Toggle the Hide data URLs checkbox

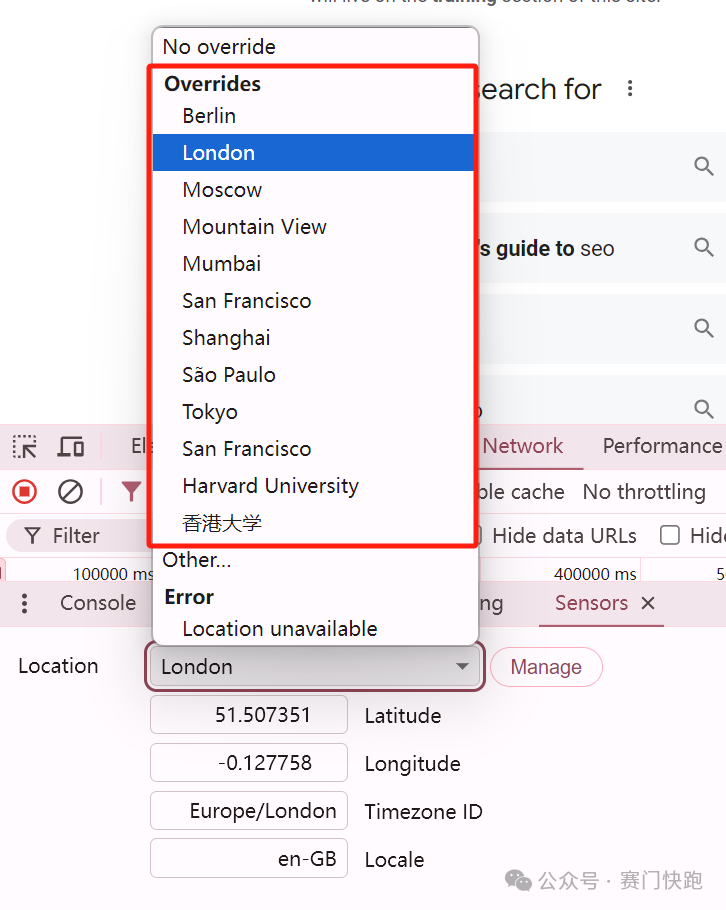point(476,535)
